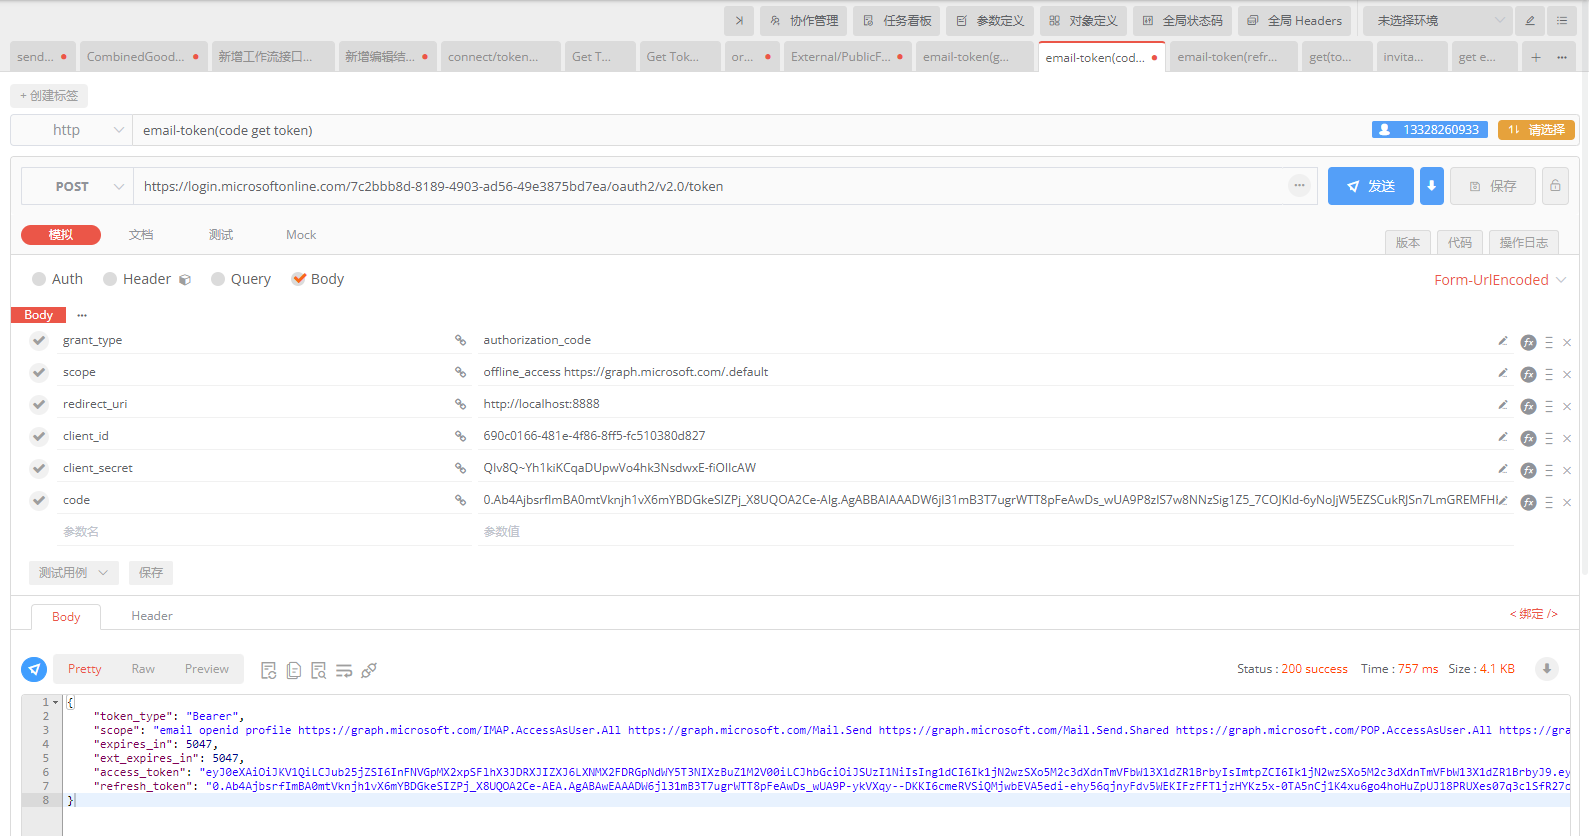Click the edit pencil icon in top toolbar
The width and height of the screenshot is (1589, 836).
(1530, 20)
